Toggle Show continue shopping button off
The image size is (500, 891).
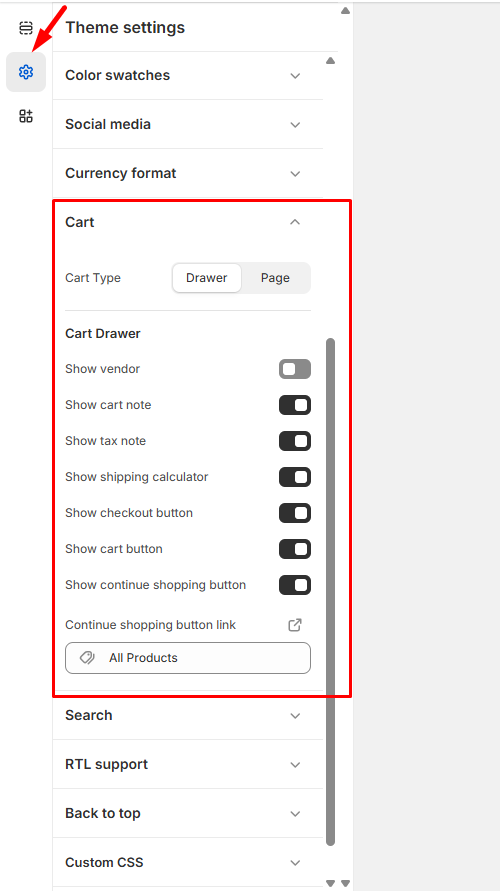(295, 585)
